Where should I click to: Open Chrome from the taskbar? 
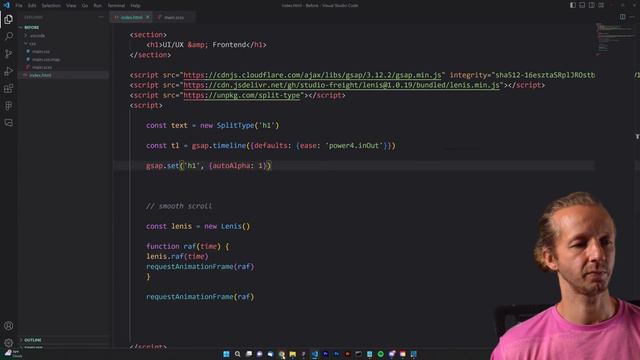282,354
